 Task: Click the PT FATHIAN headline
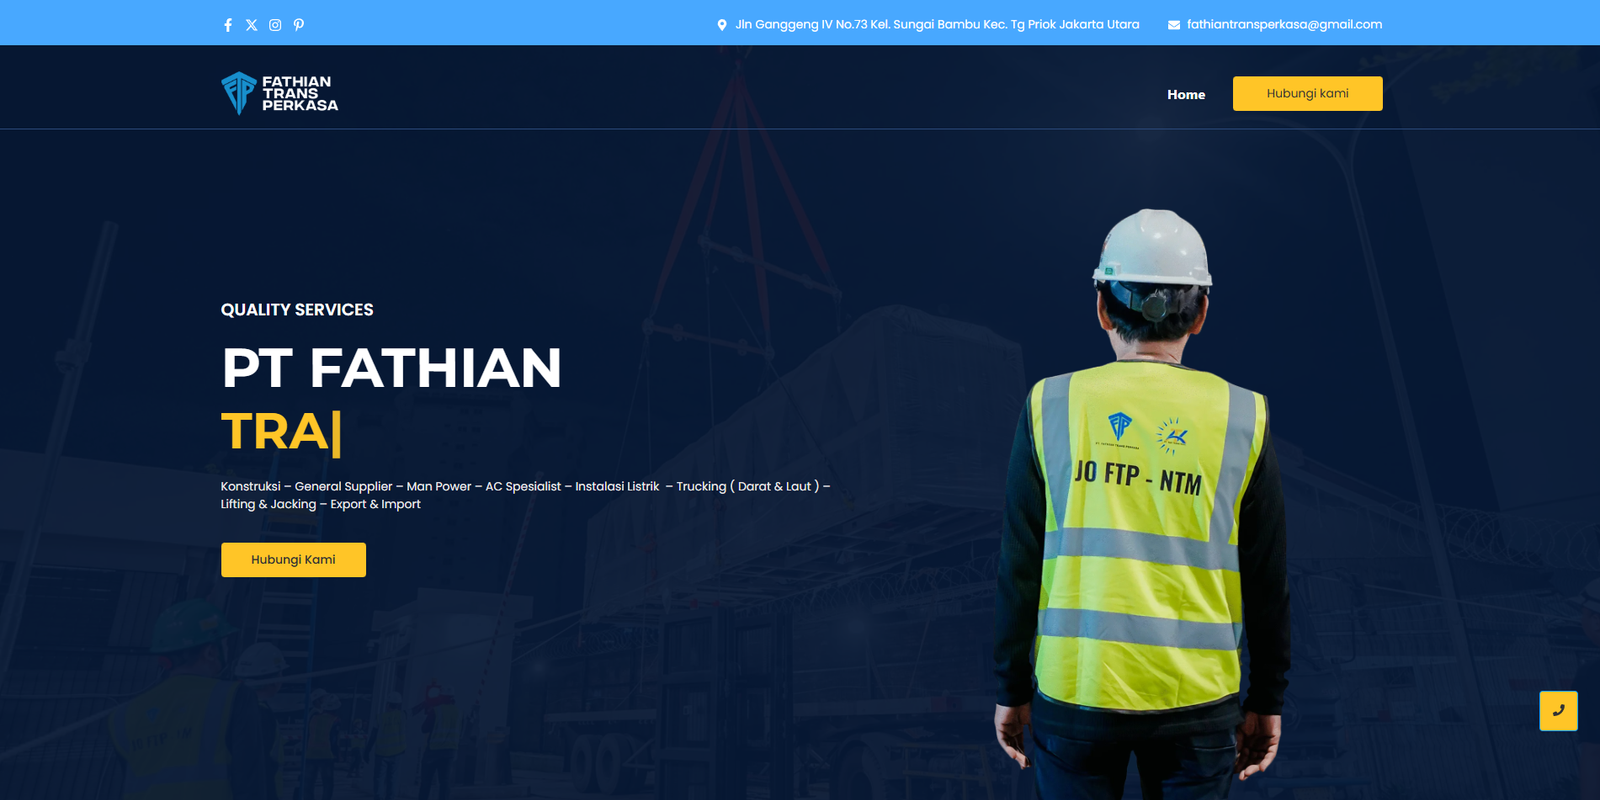[x=391, y=368]
